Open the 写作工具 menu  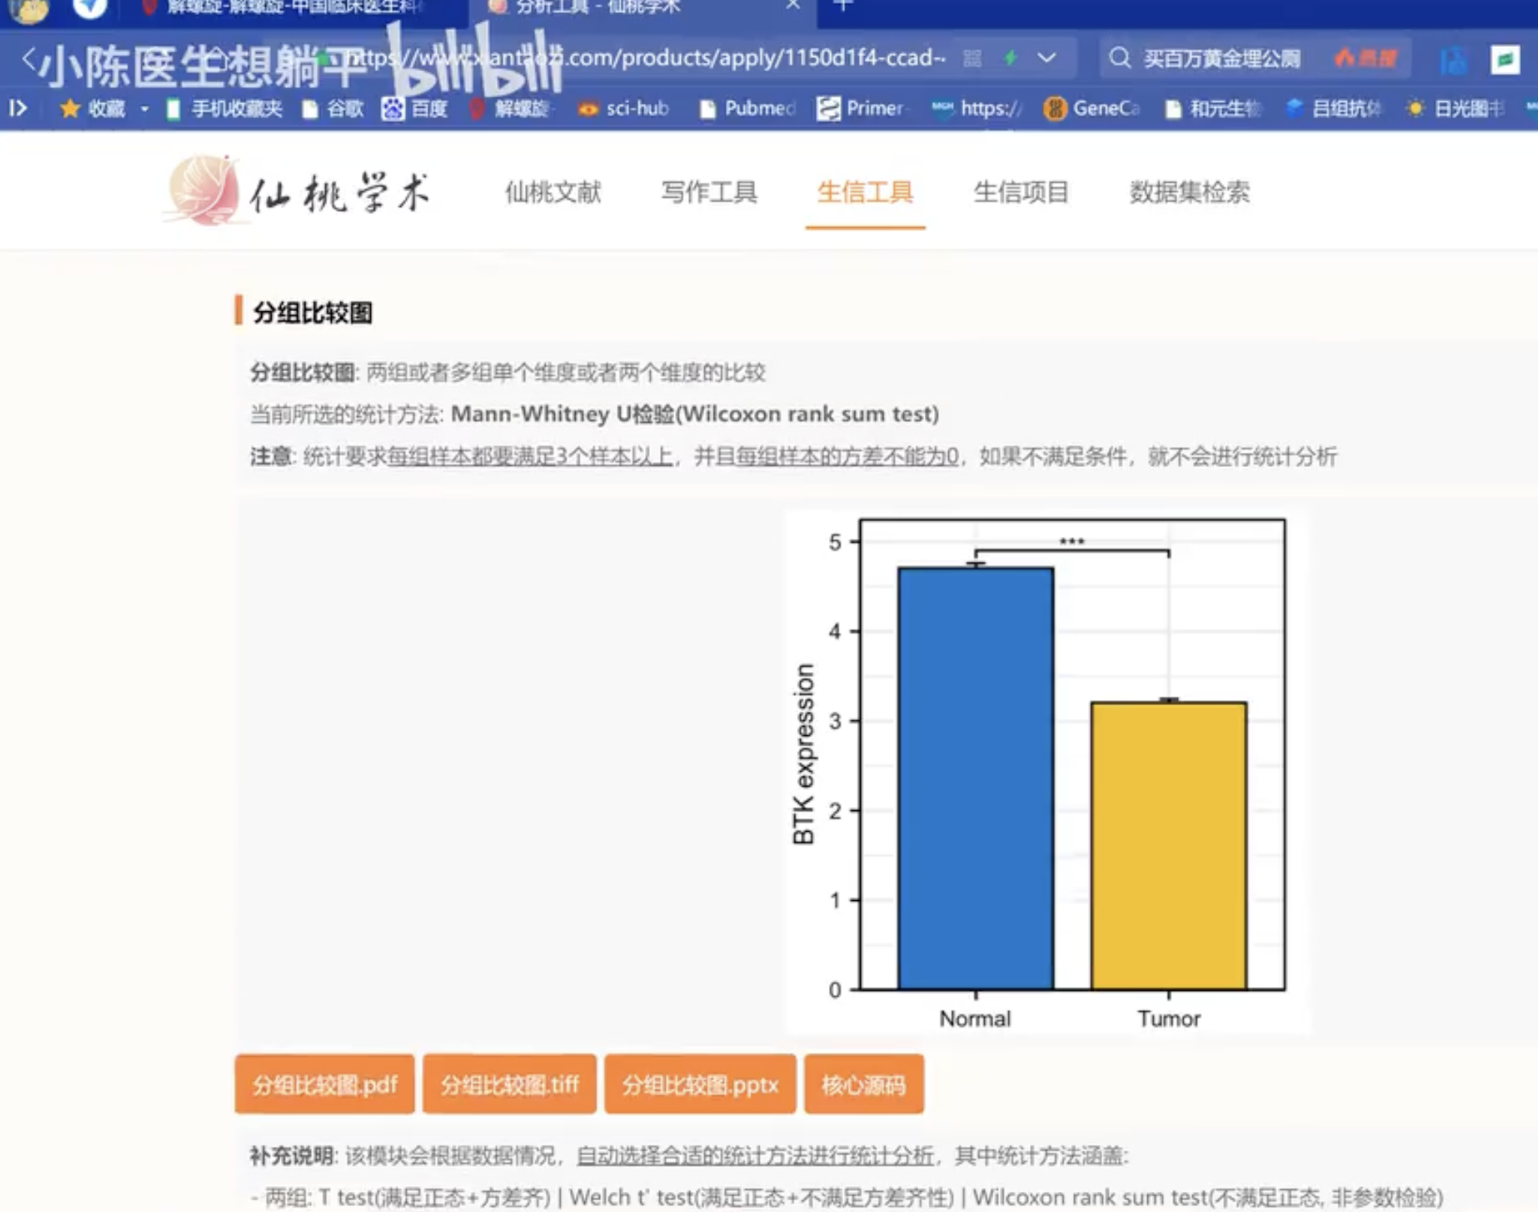pyautogui.click(x=709, y=192)
